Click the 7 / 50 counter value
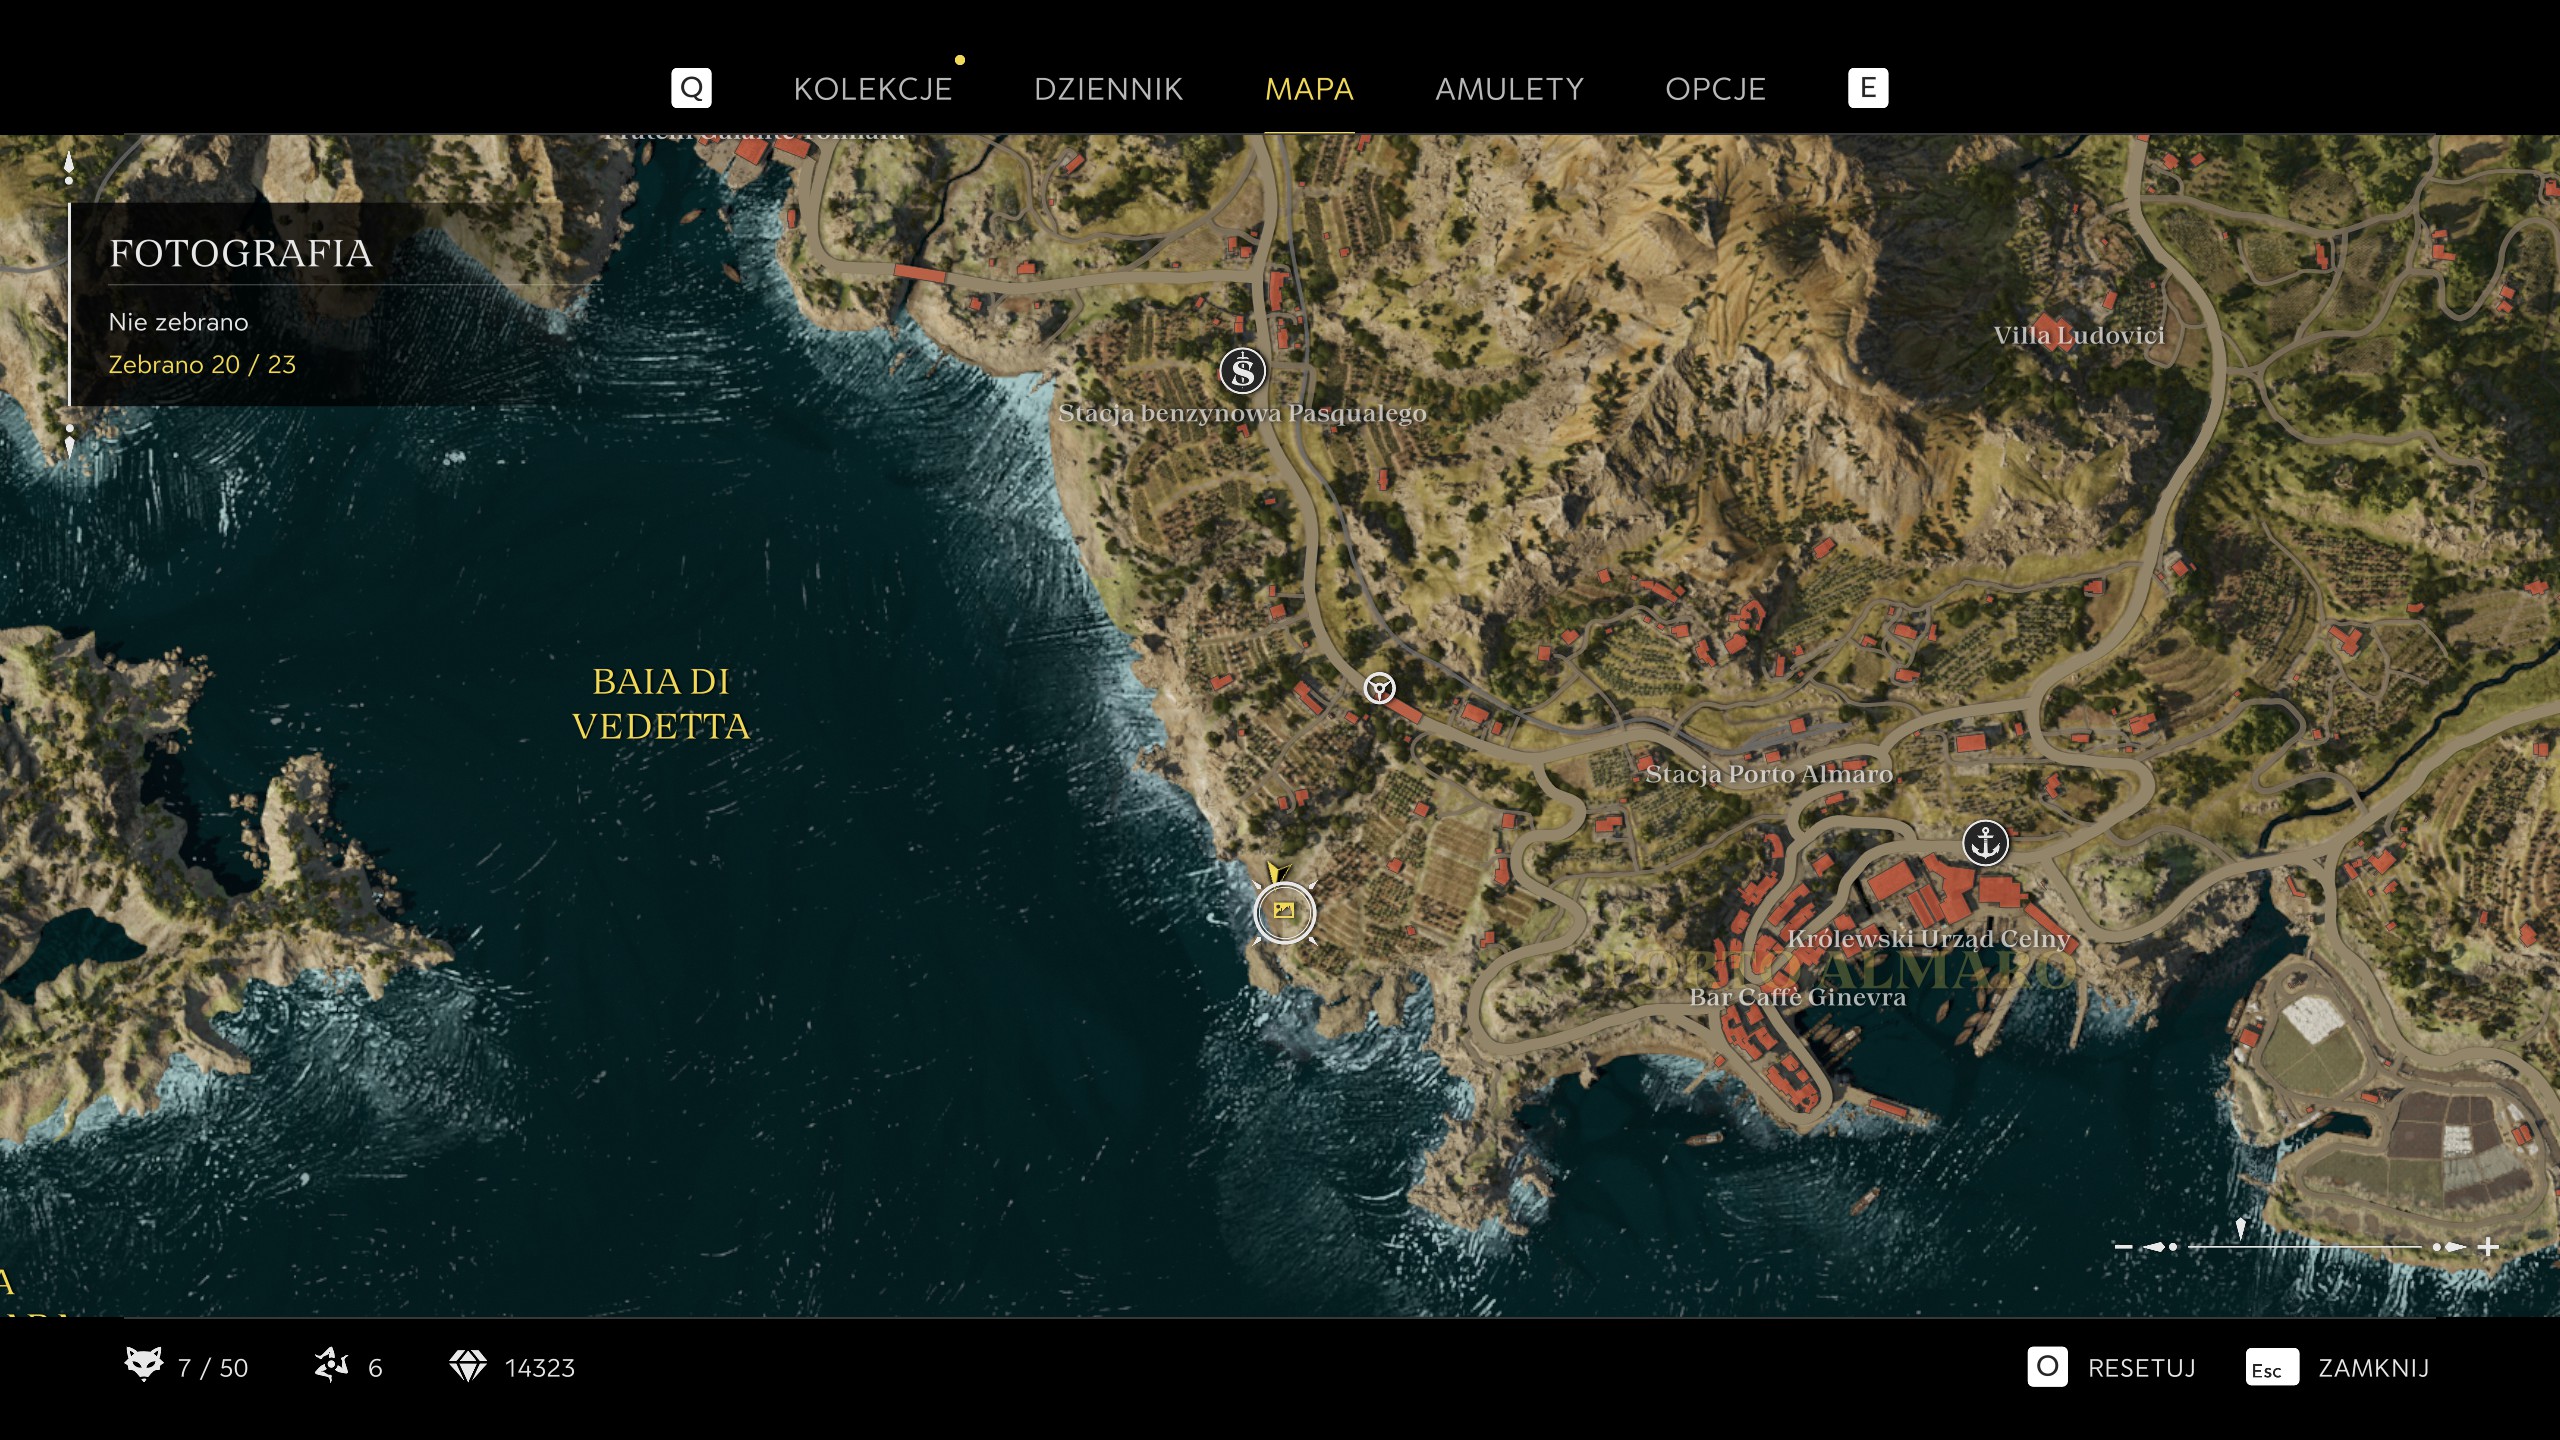 (x=213, y=1368)
